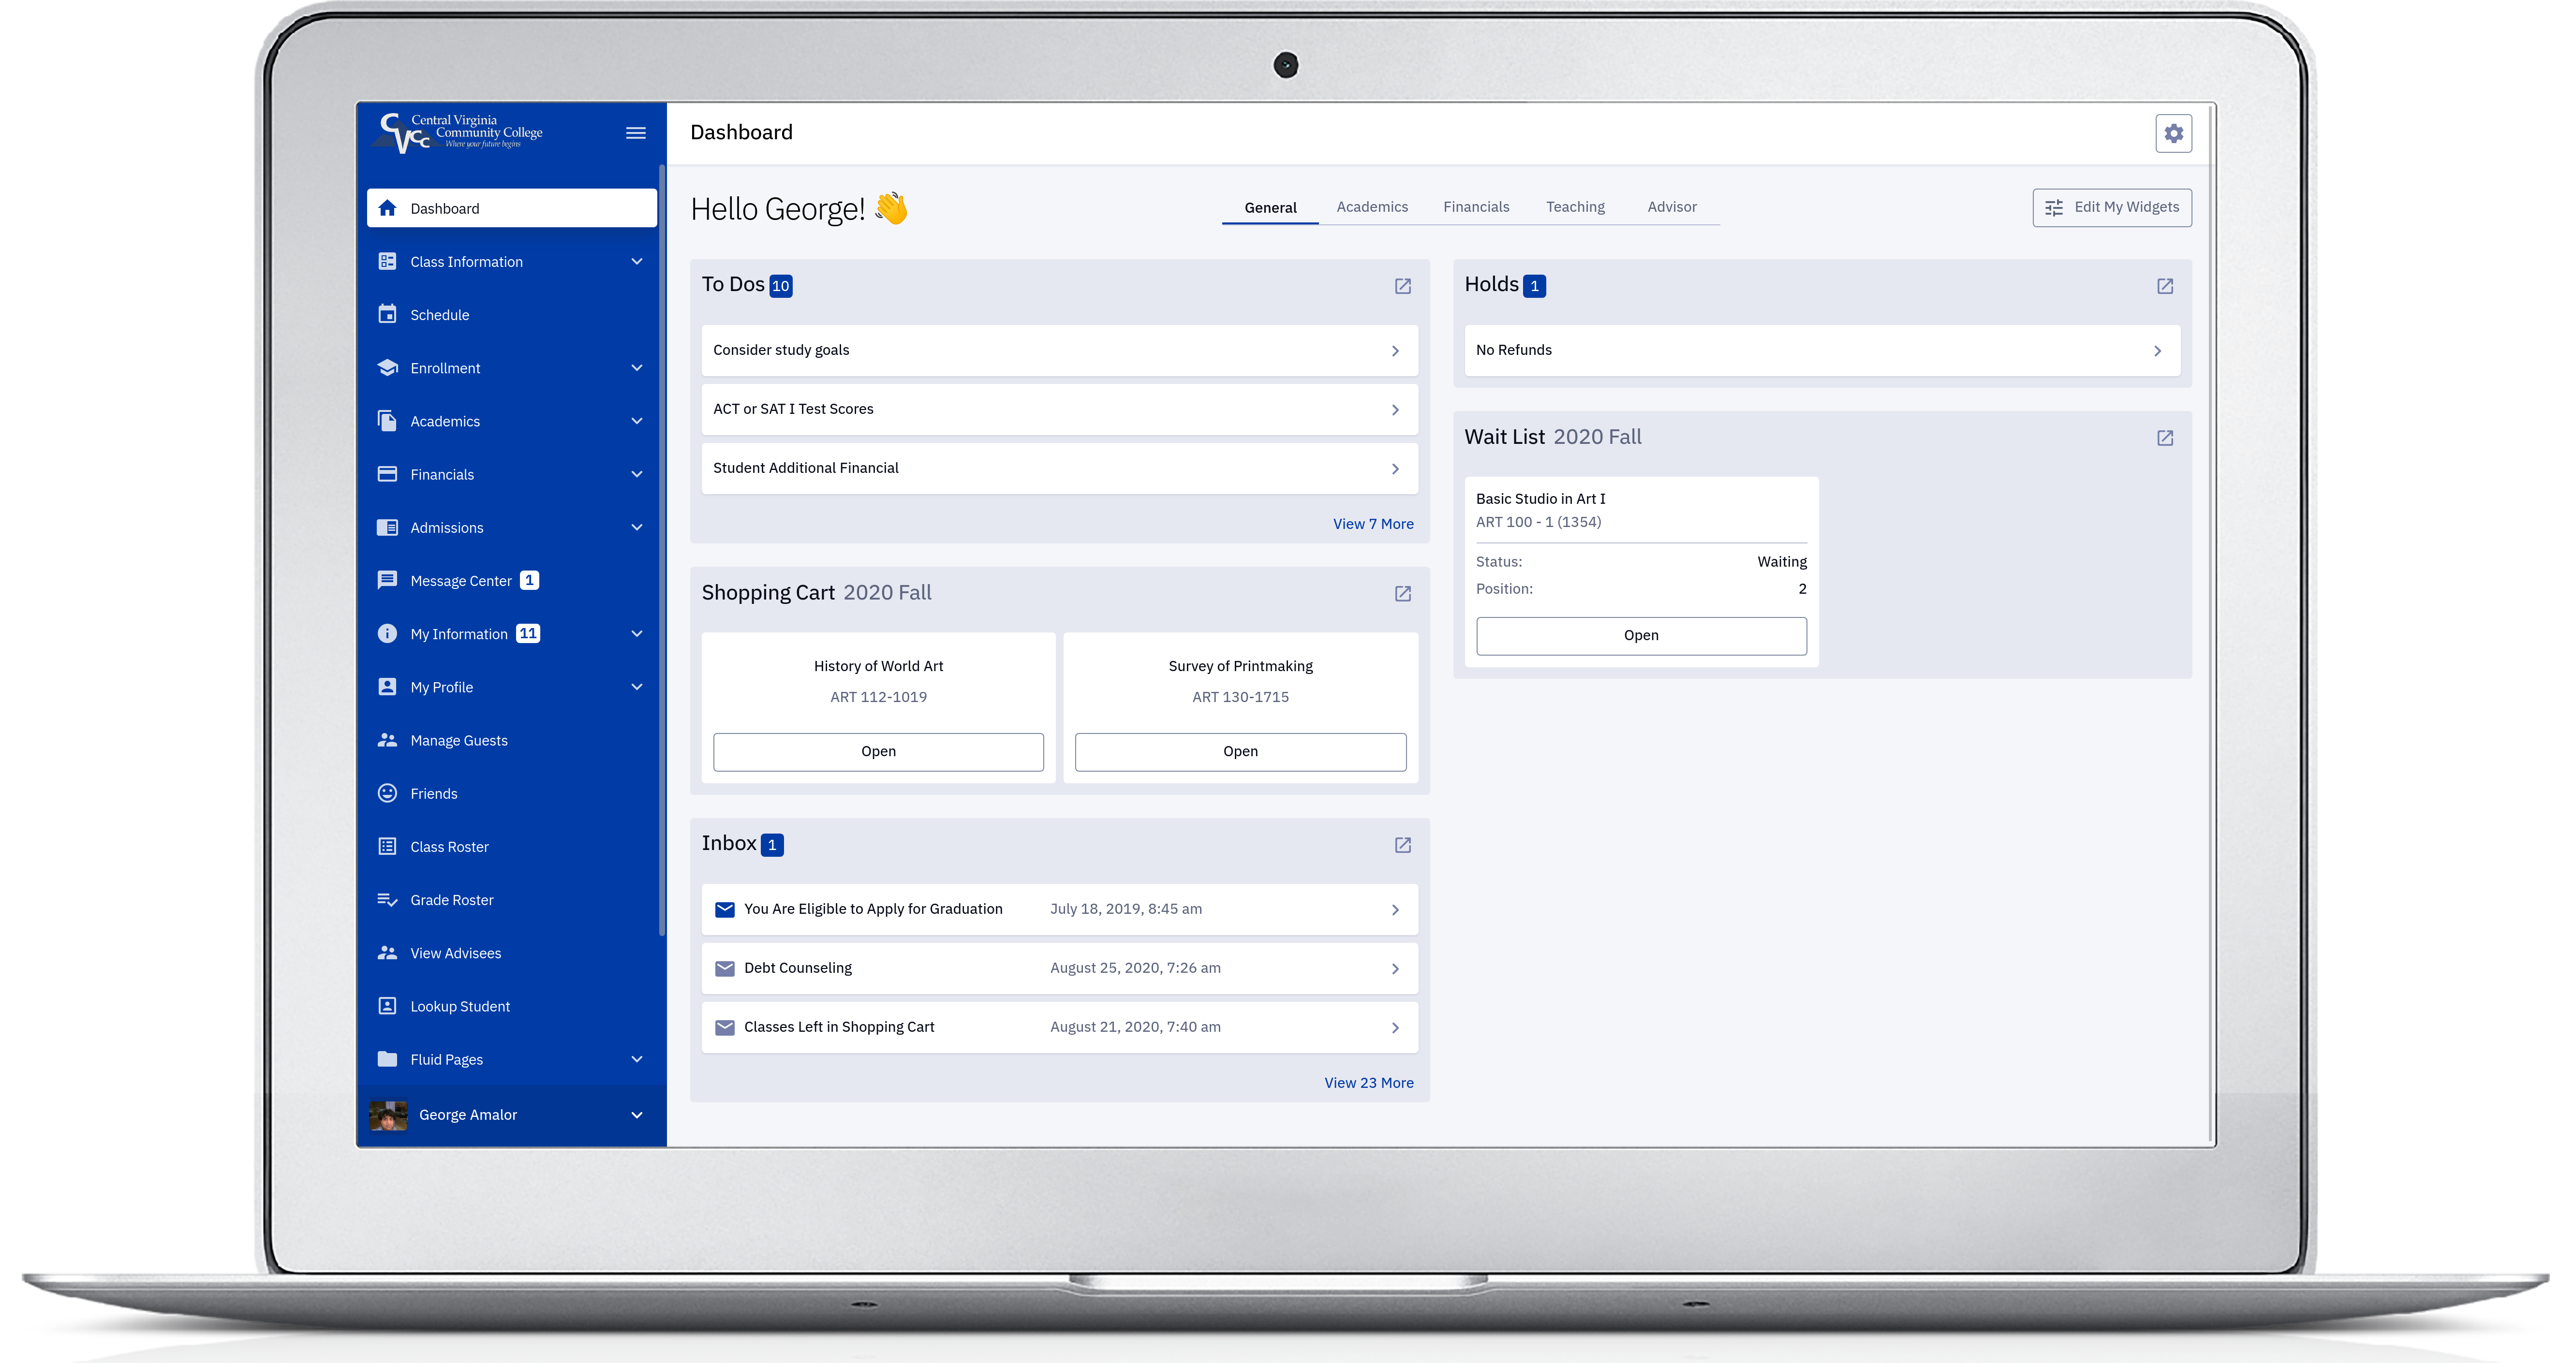Click the Class Information sidebar icon

point(387,261)
